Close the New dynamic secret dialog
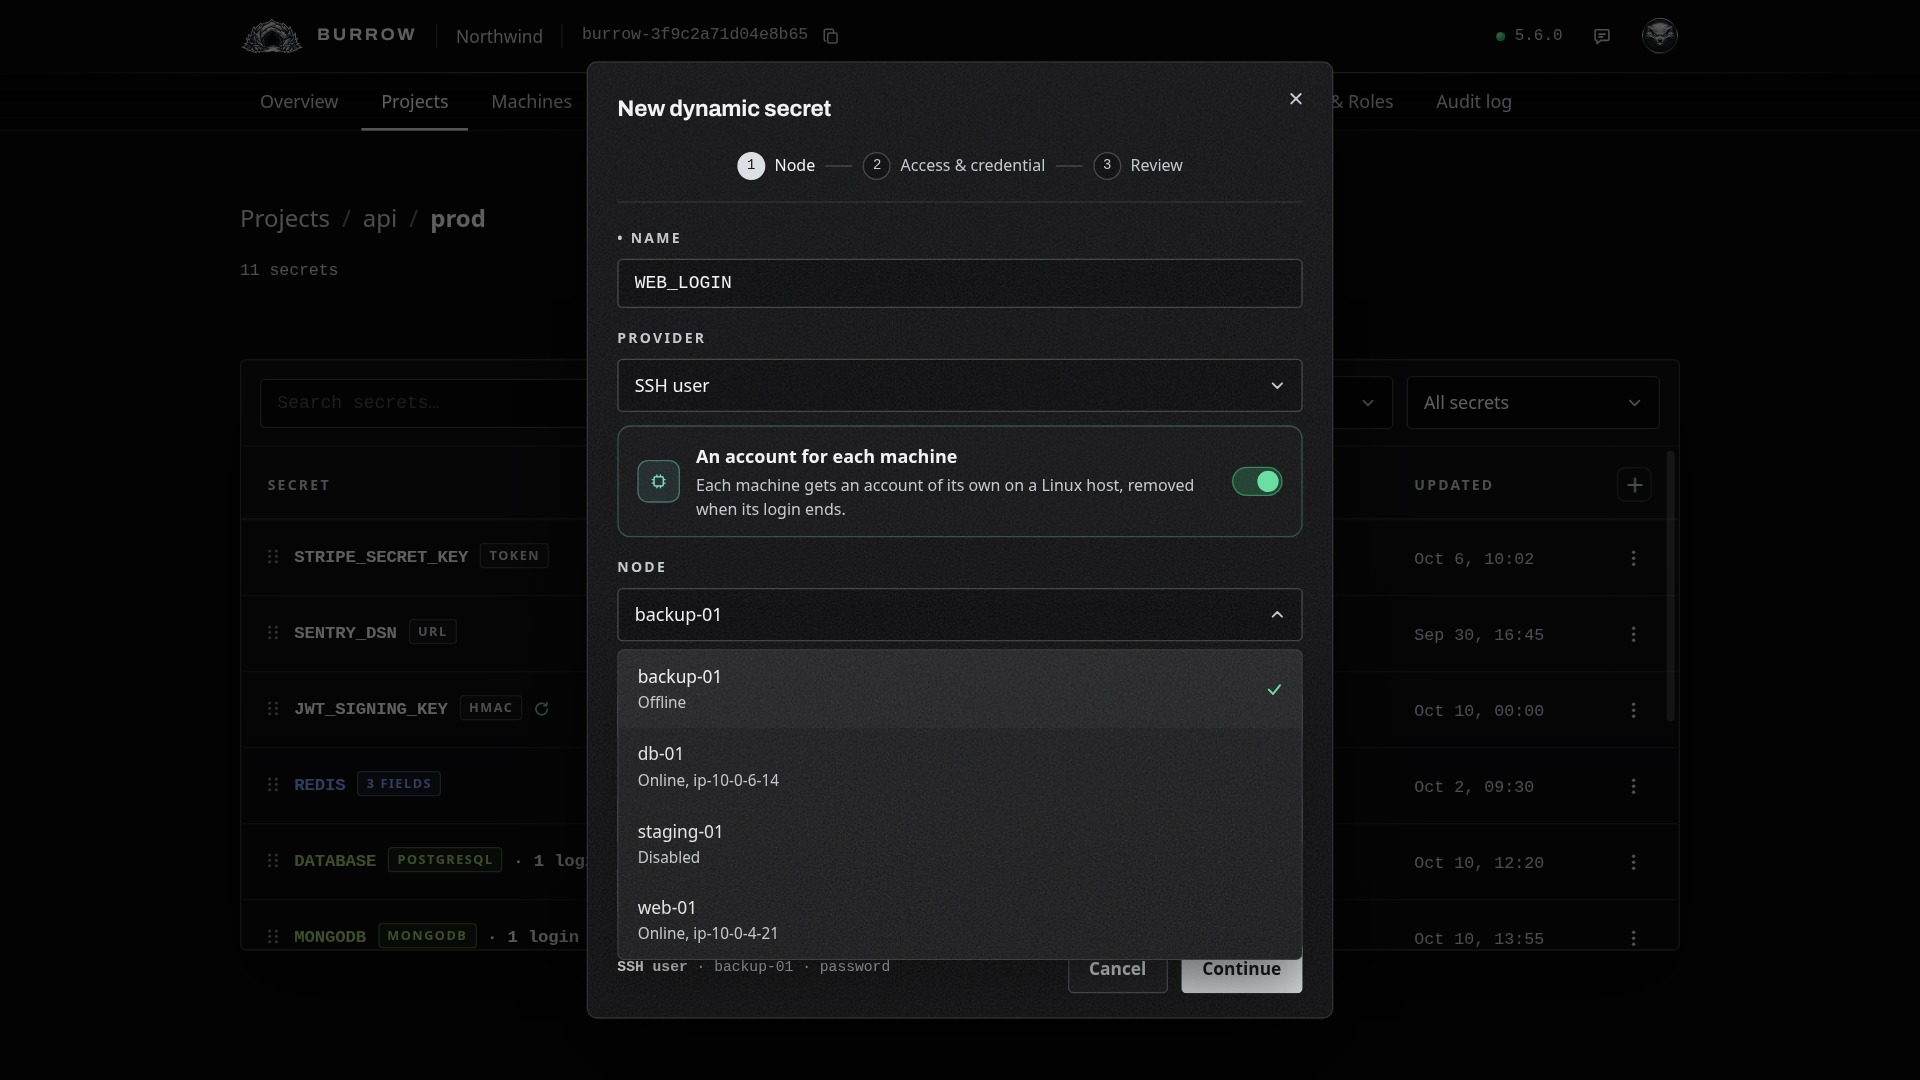Image resolution: width=1920 pixels, height=1080 pixels. 1296,99
